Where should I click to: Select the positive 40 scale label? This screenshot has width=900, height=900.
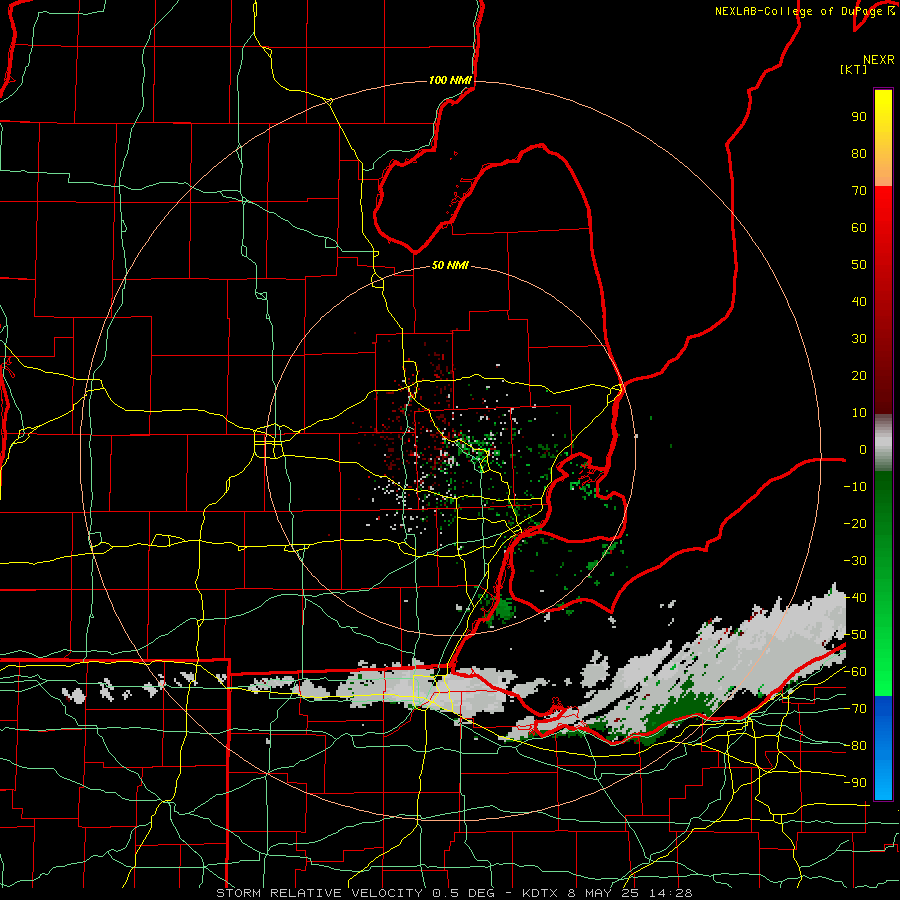[859, 301]
